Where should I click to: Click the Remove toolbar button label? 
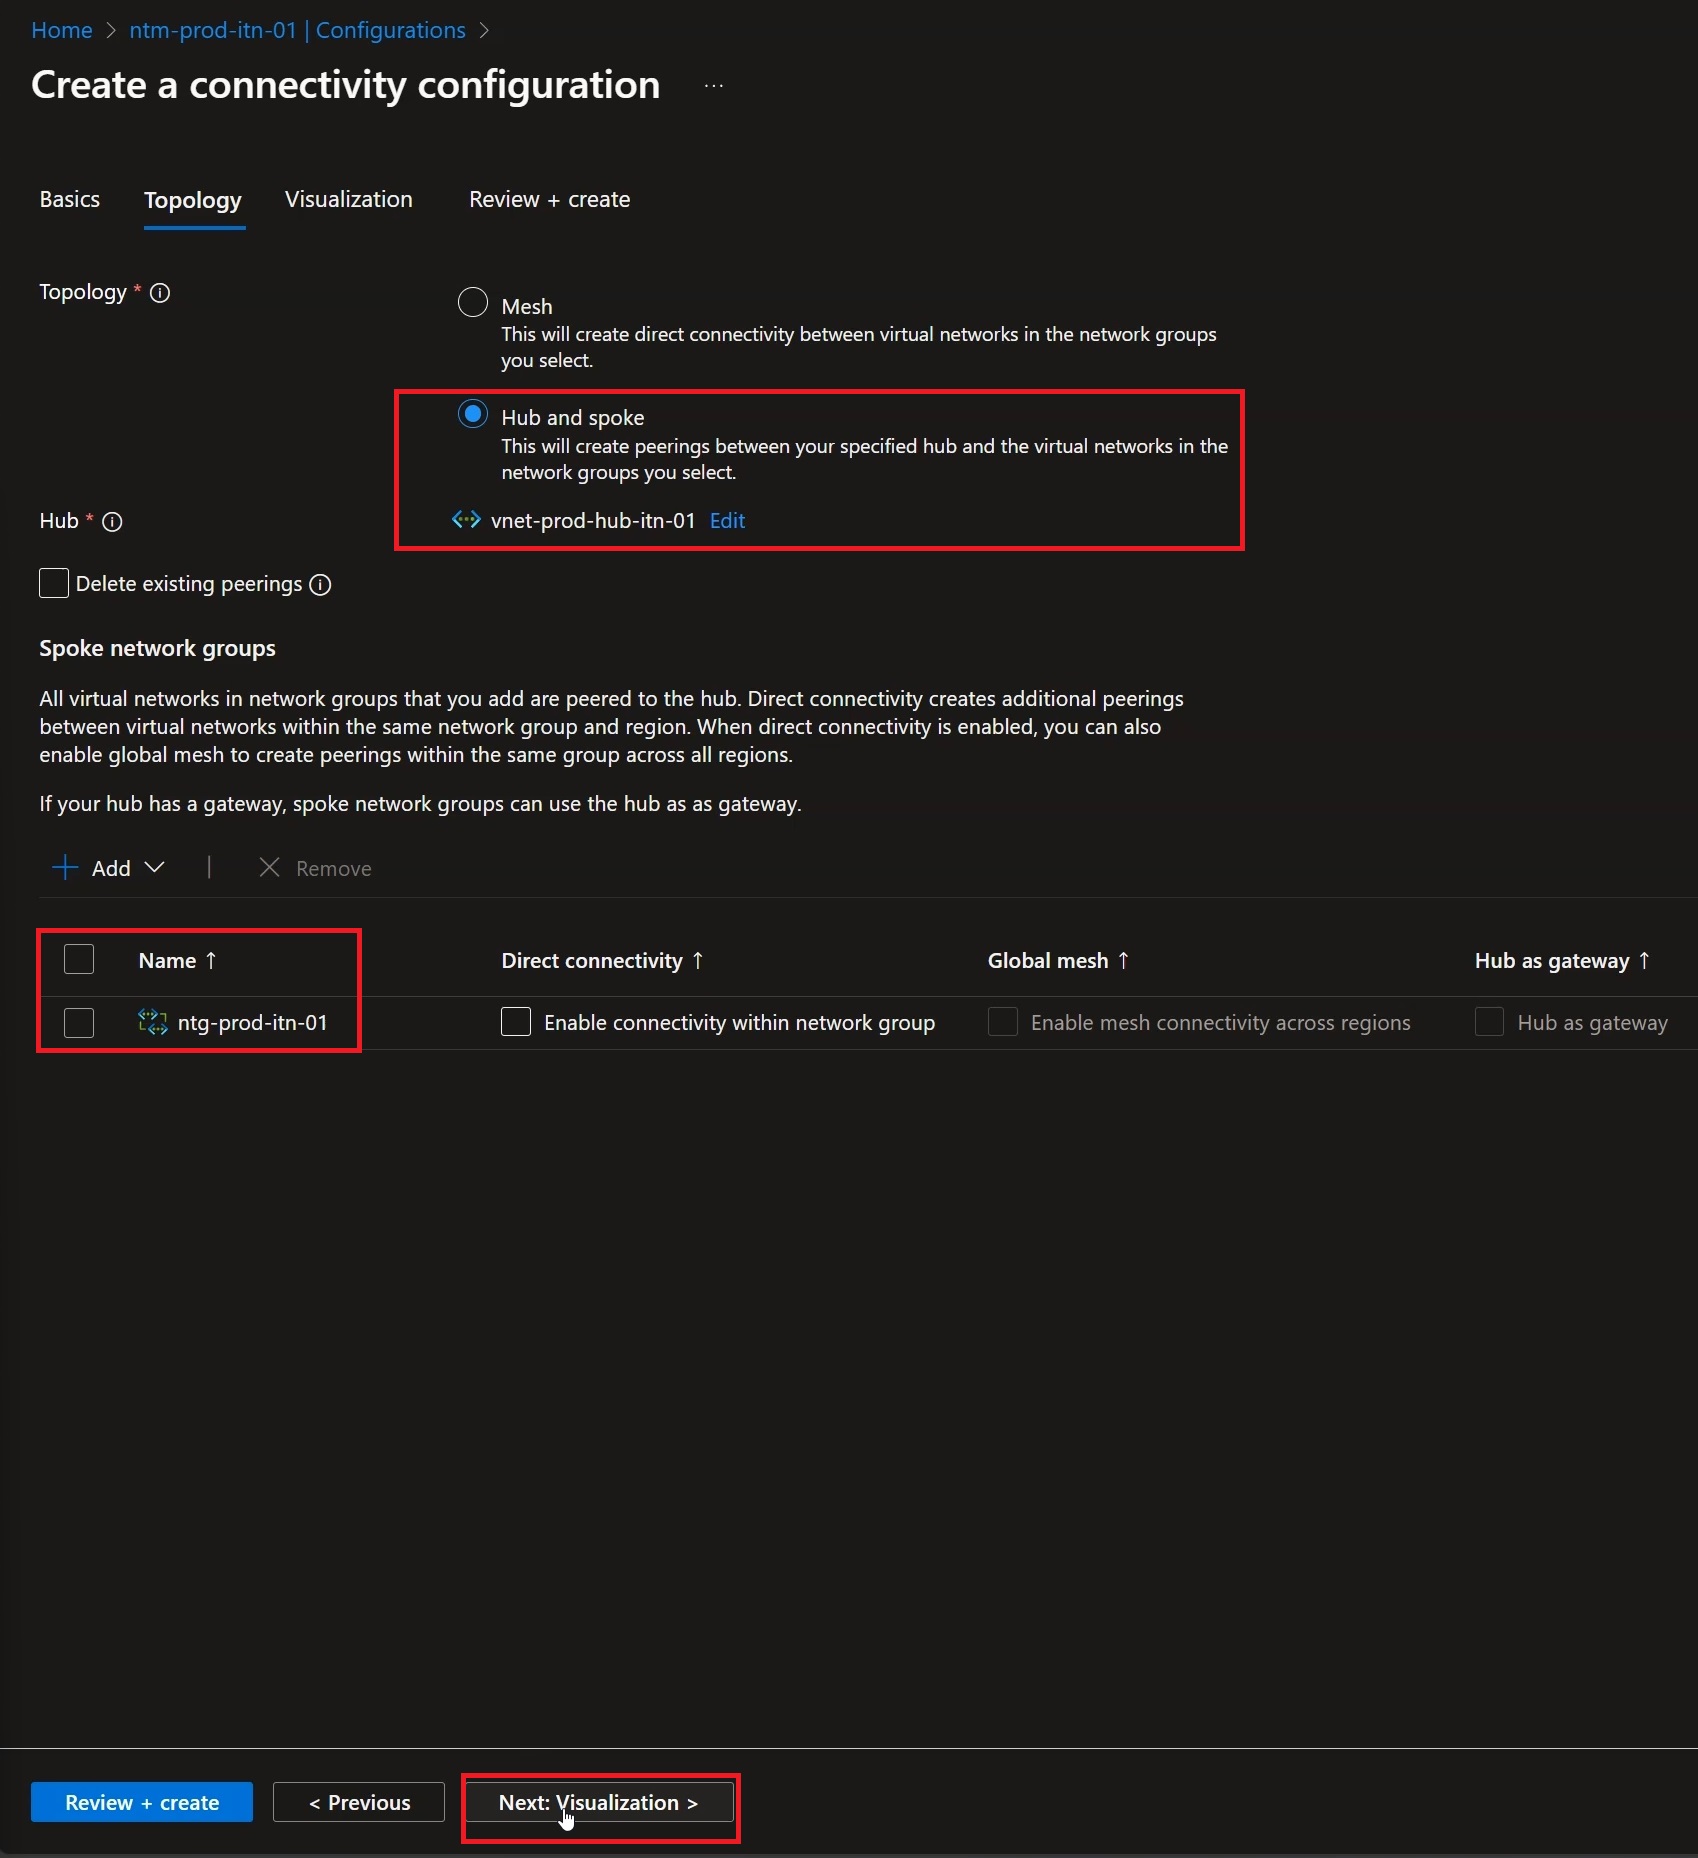(334, 868)
